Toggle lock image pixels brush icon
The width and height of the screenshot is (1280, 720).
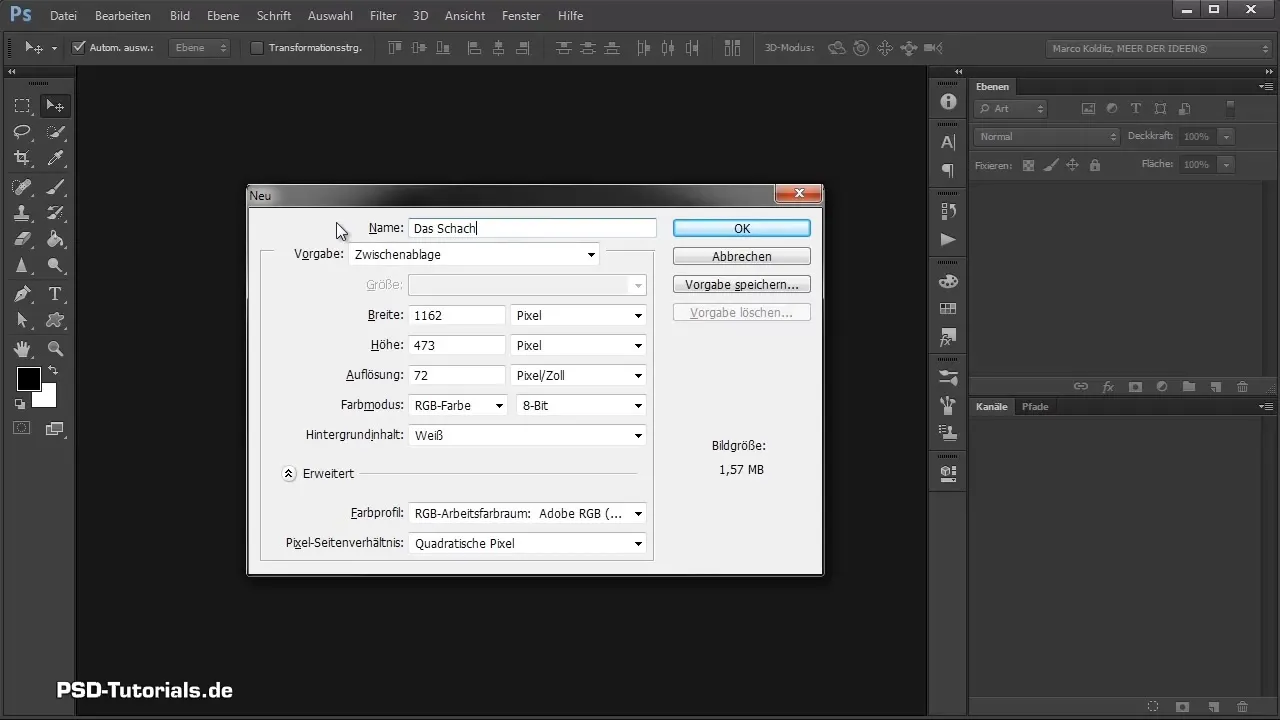pos(1050,165)
